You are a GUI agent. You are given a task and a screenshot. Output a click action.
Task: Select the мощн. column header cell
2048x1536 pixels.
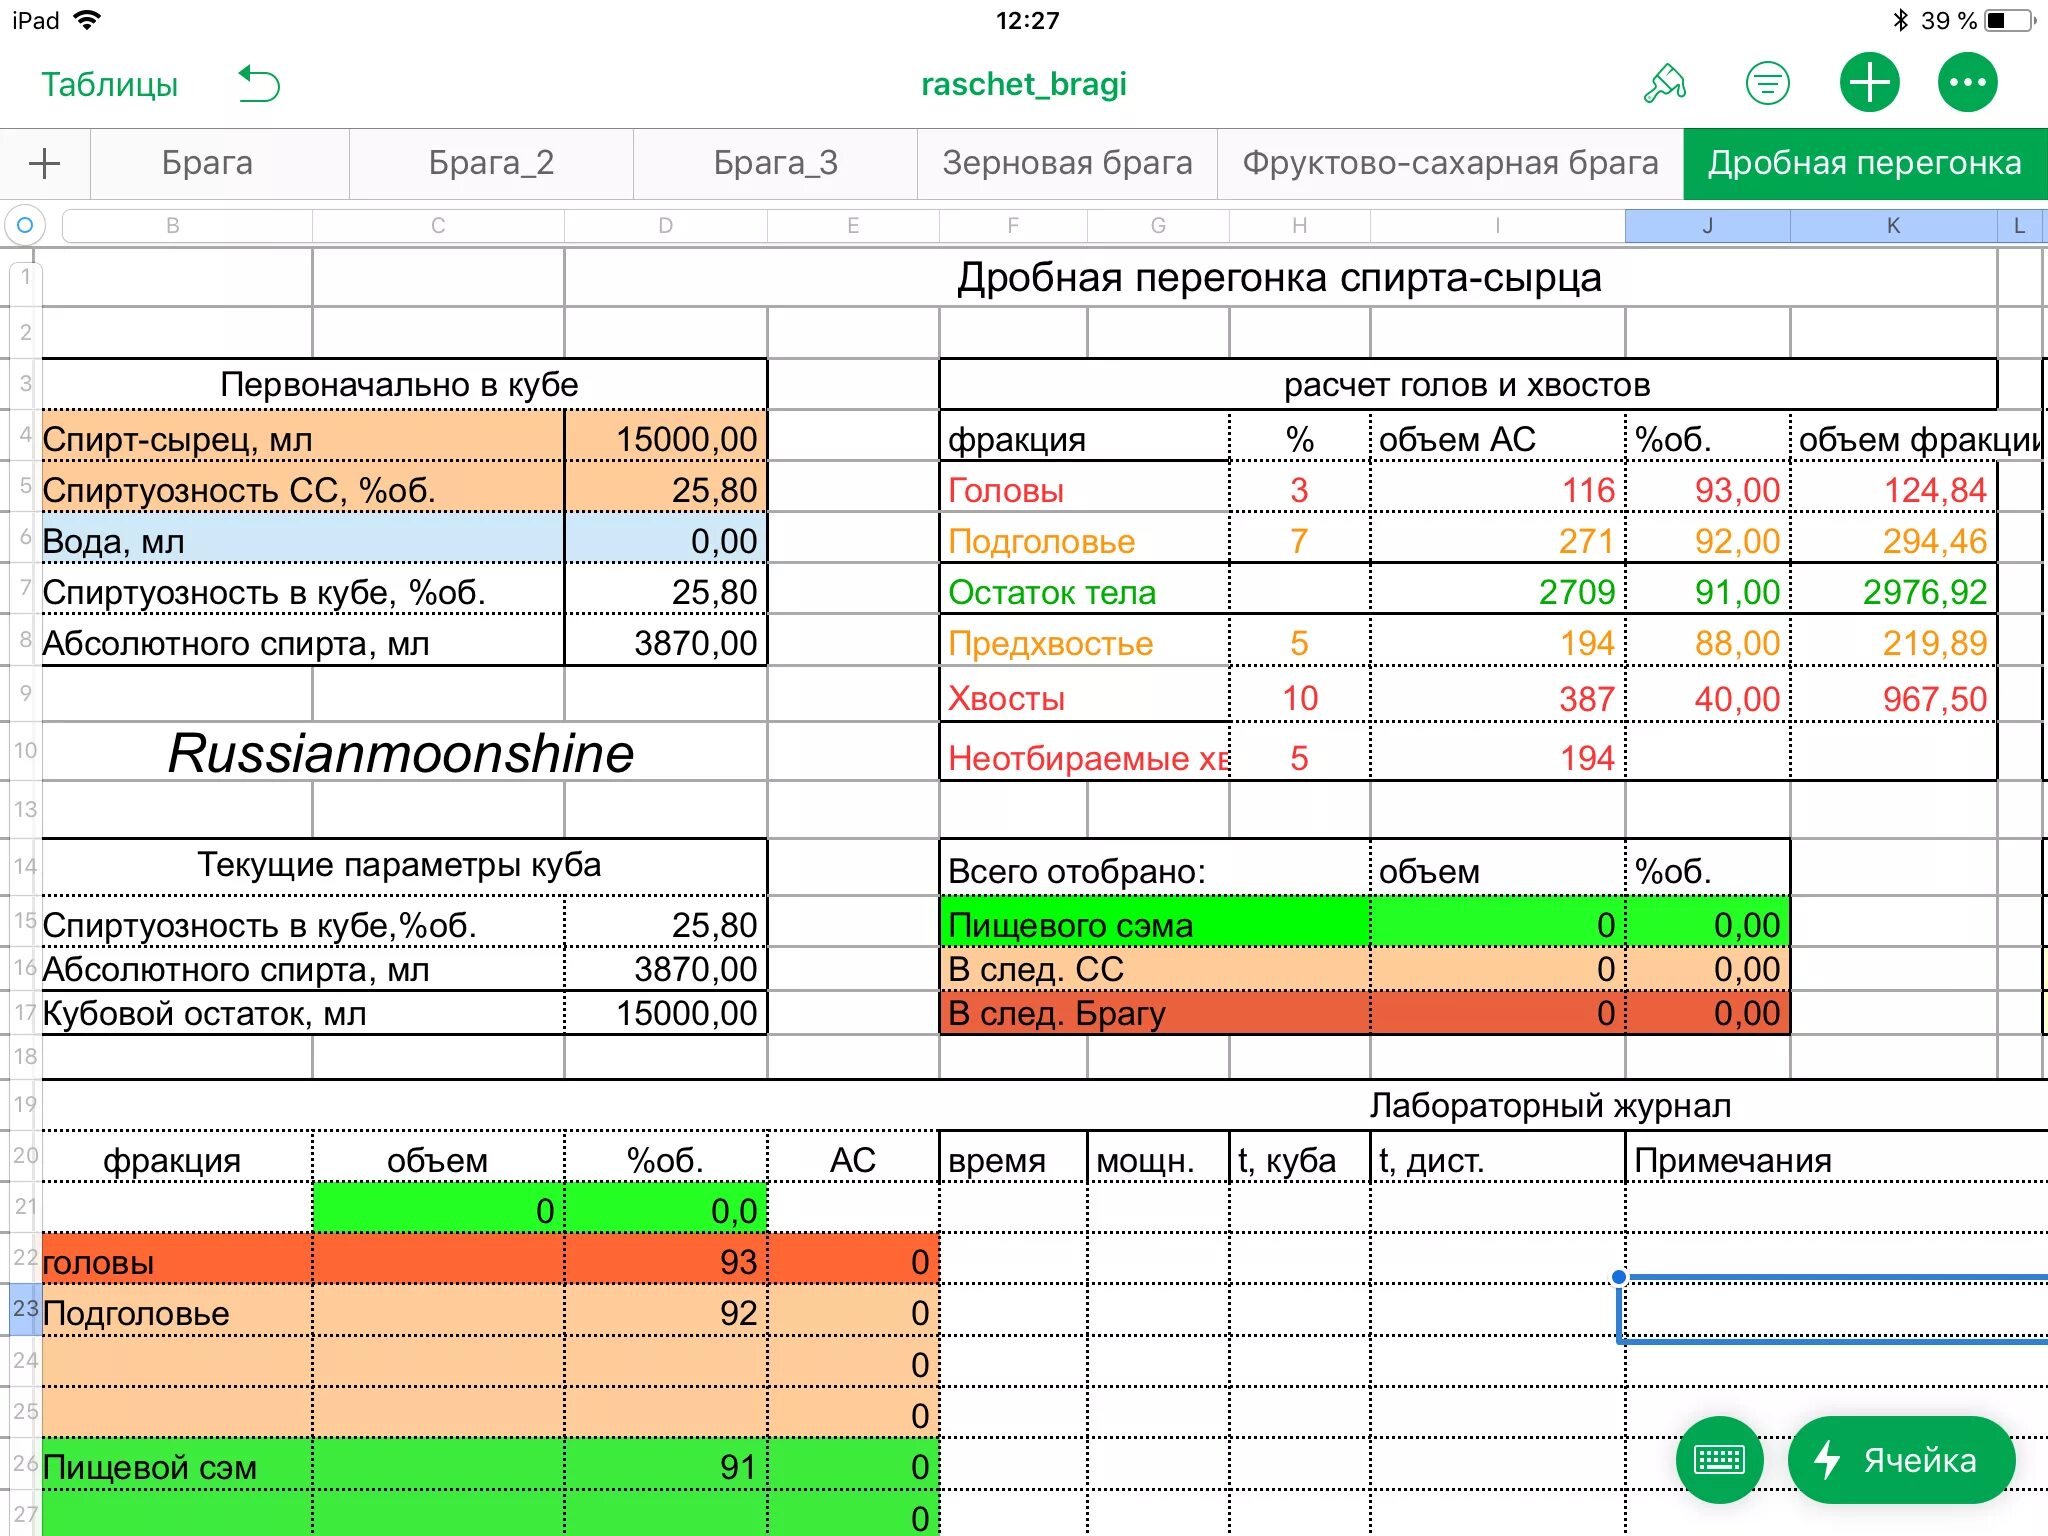[1158, 1159]
